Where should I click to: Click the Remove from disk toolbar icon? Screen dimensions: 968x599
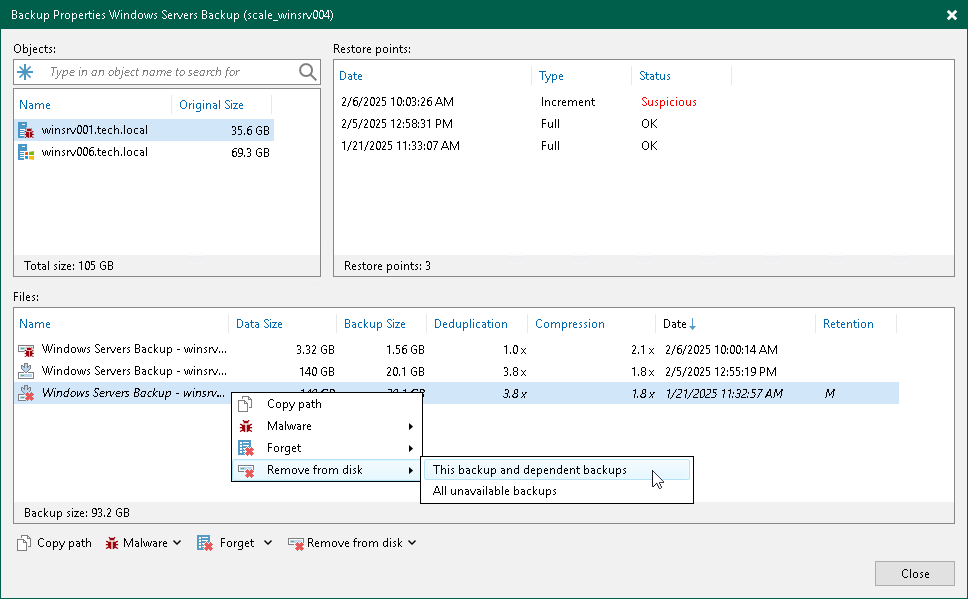click(x=295, y=543)
